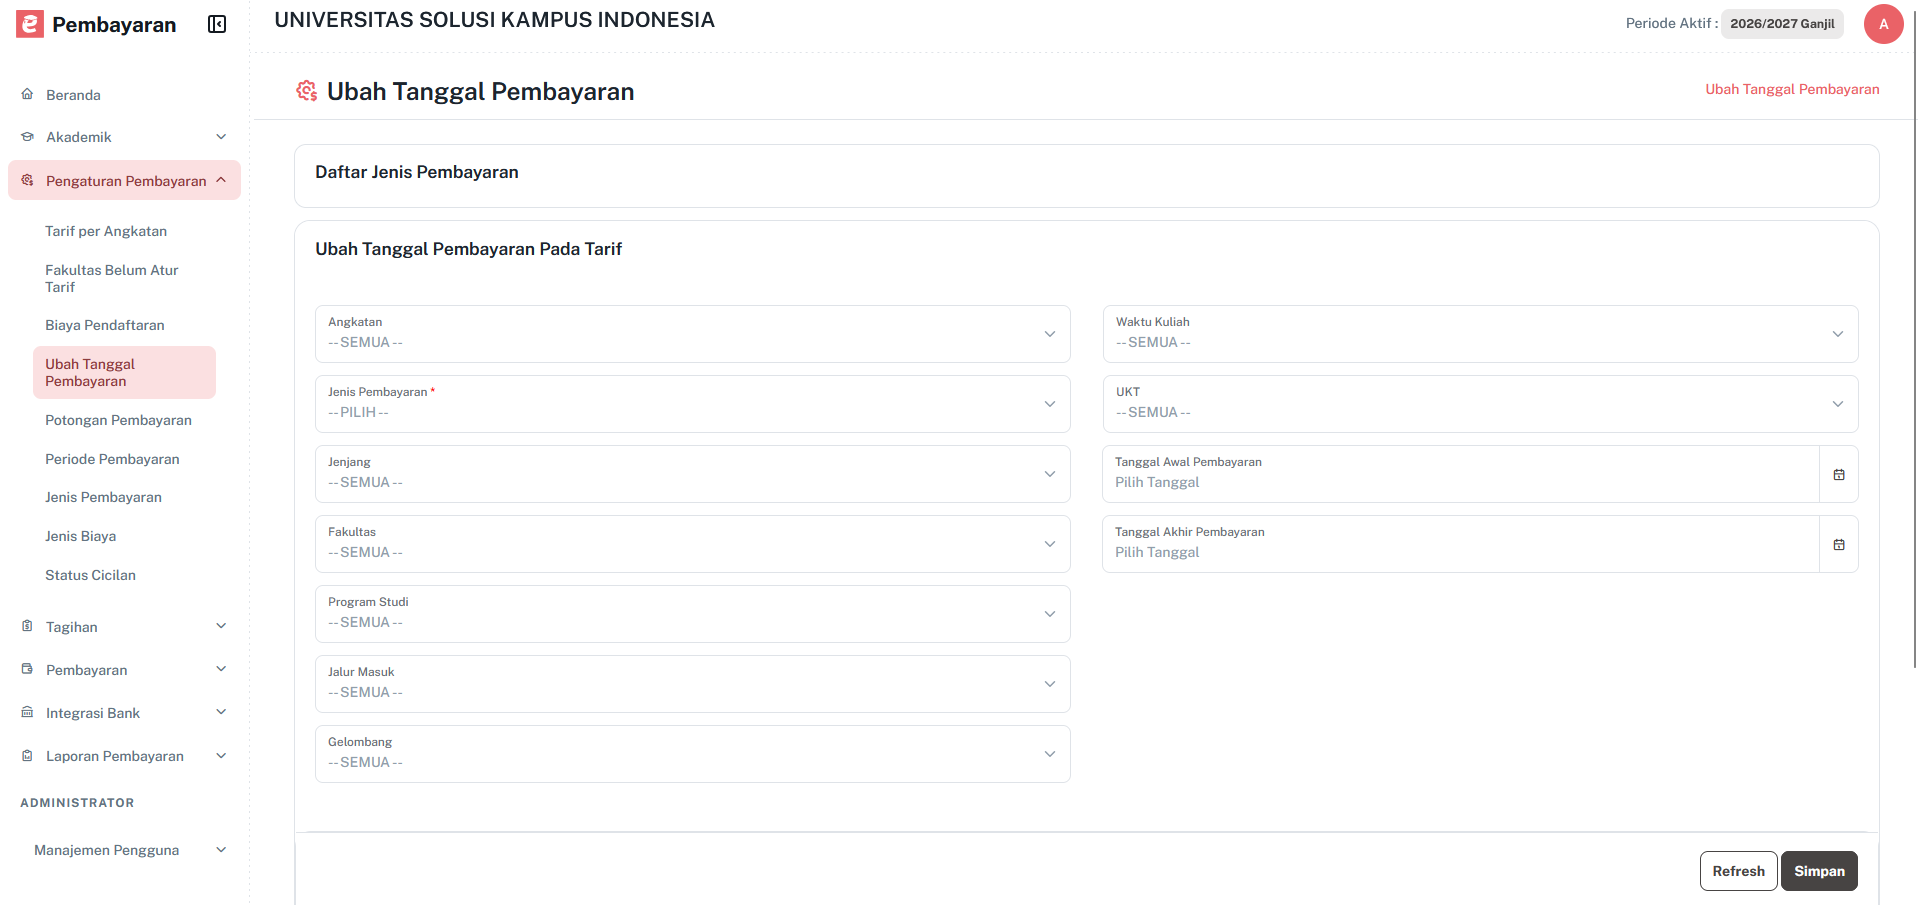1918x905 pixels.
Task: Open calendar for Tanggal Awal Pembayaran
Action: click(1839, 474)
